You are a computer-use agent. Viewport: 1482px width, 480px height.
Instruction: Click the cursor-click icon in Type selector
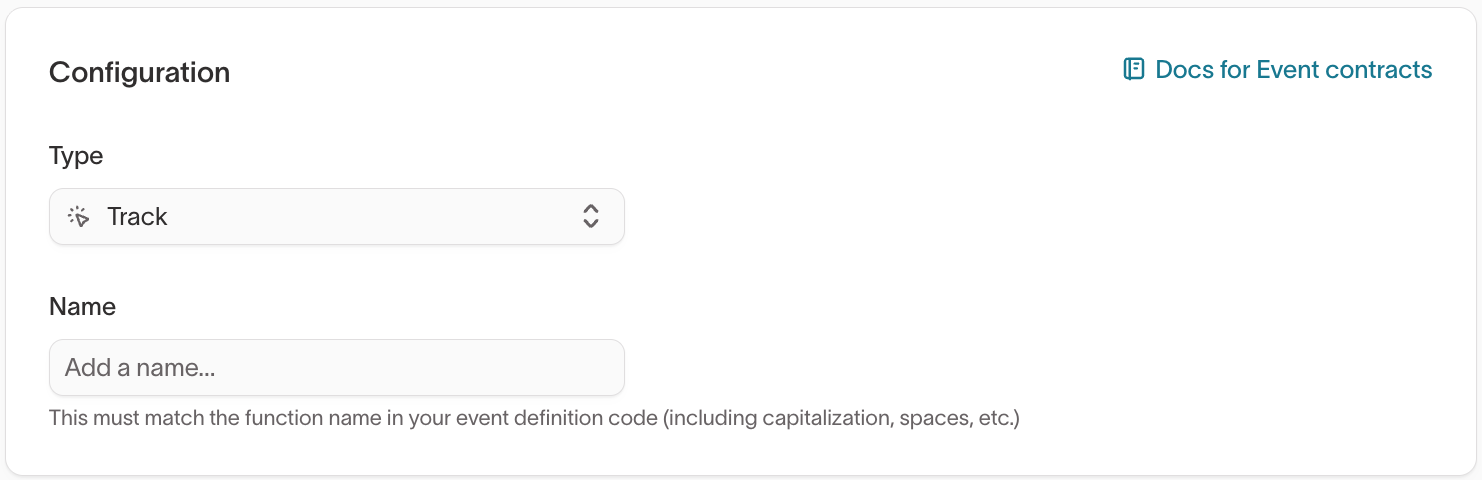coord(78,216)
